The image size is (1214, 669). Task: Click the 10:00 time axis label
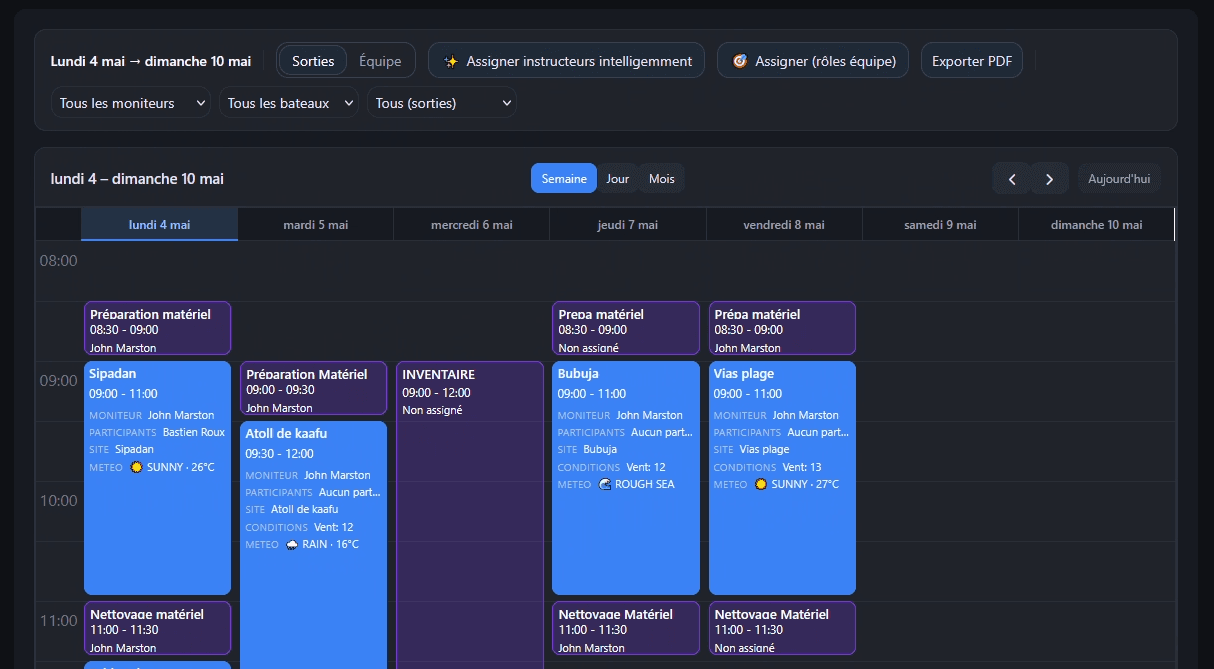(x=58, y=500)
